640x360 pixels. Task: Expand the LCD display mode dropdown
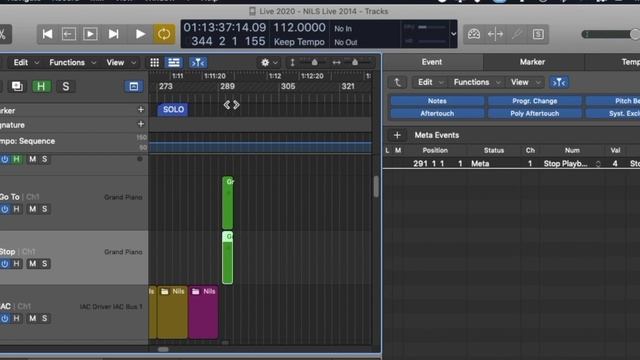tap(453, 34)
